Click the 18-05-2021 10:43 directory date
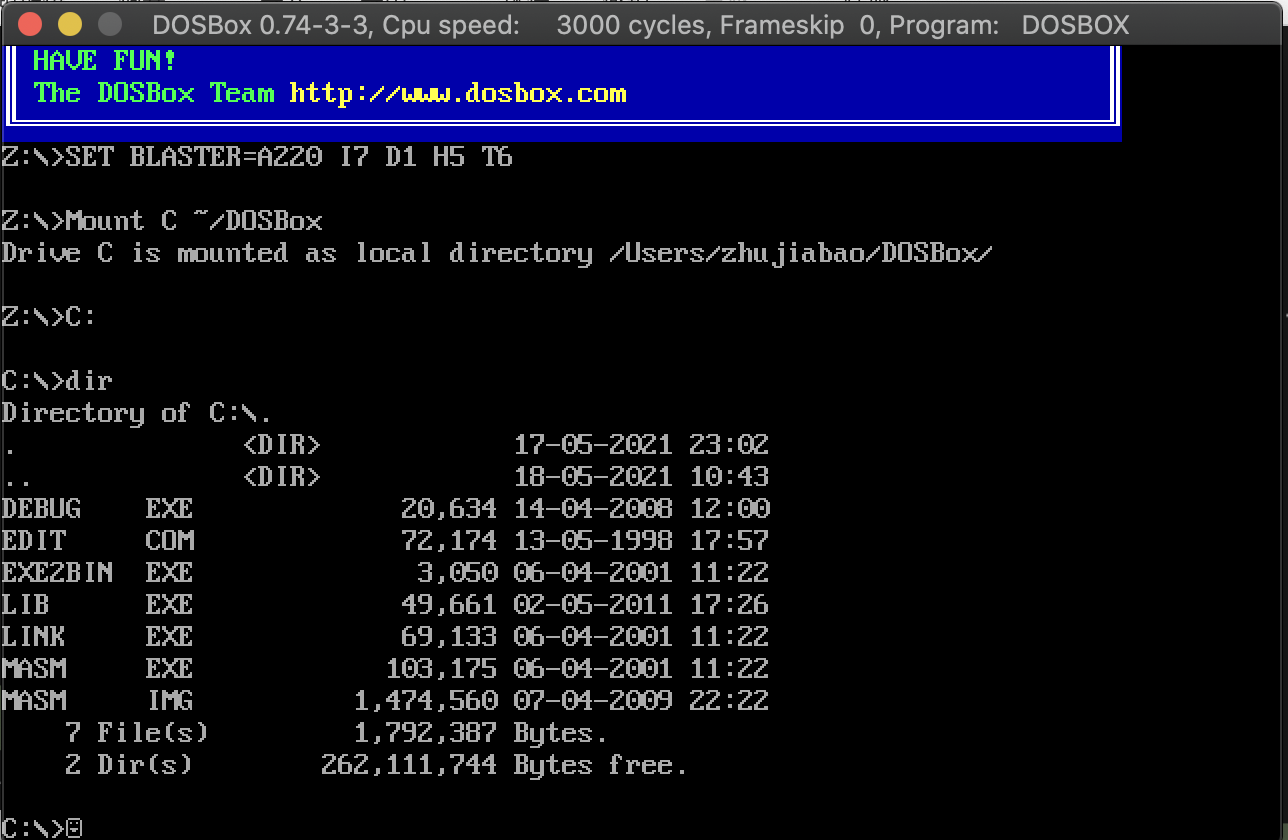 tap(641, 477)
